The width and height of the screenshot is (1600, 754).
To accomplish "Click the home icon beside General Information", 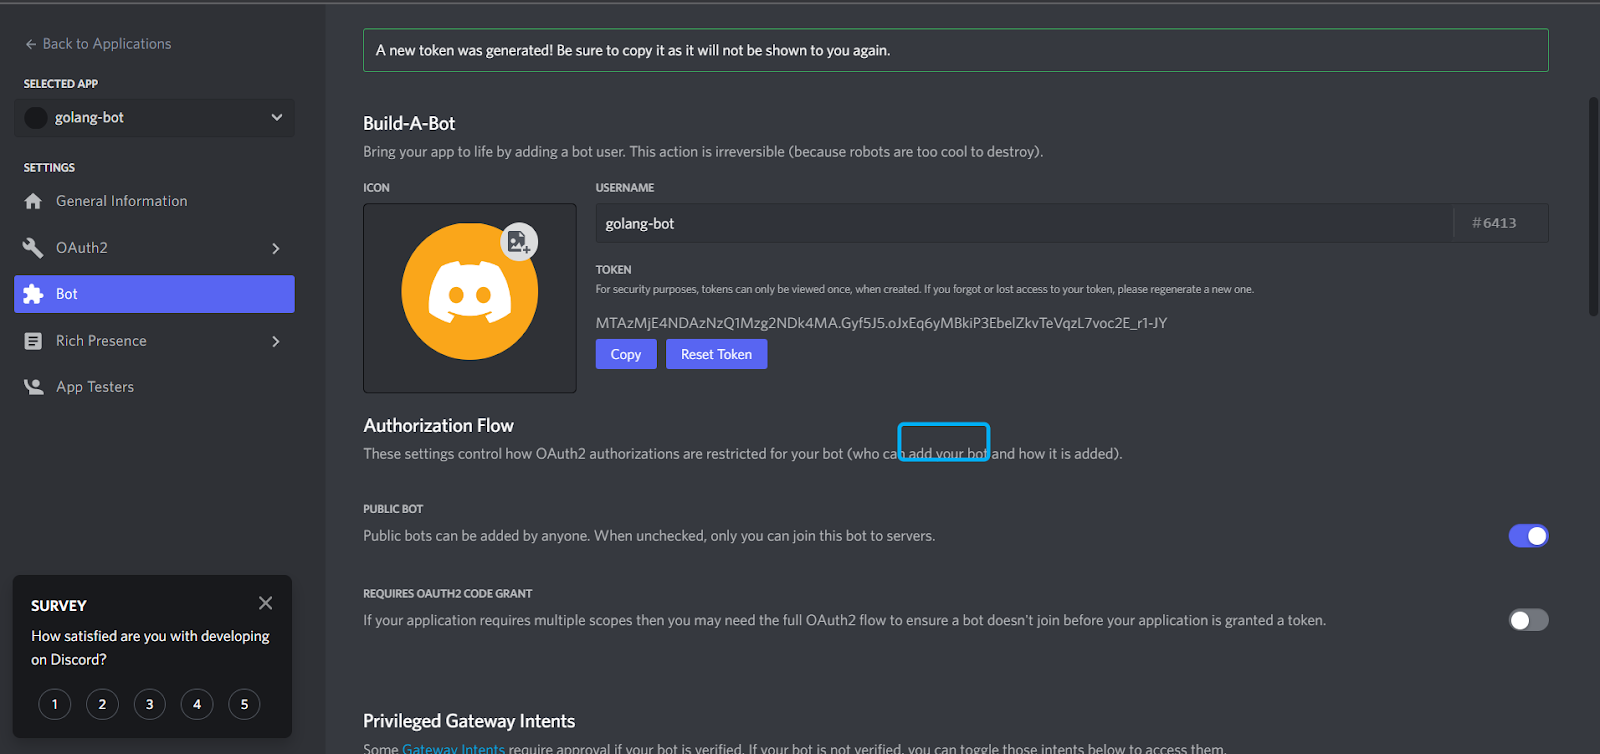I will click(33, 201).
